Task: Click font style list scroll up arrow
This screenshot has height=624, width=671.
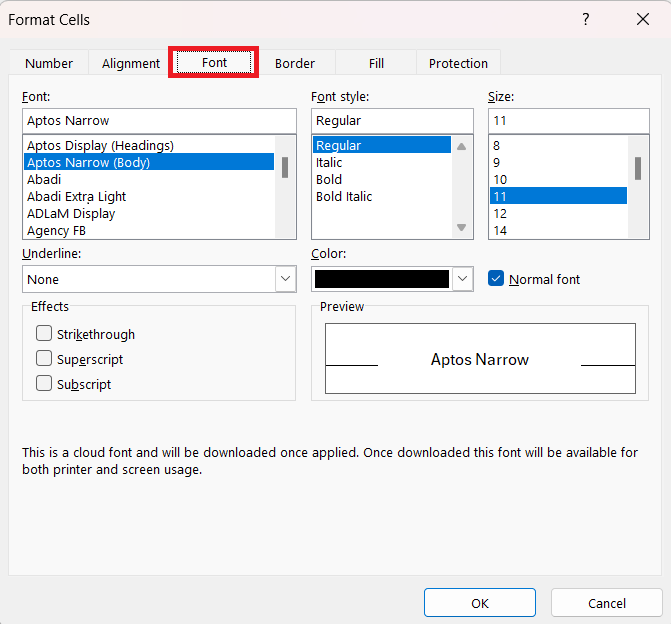Action: tap(461, 146)
